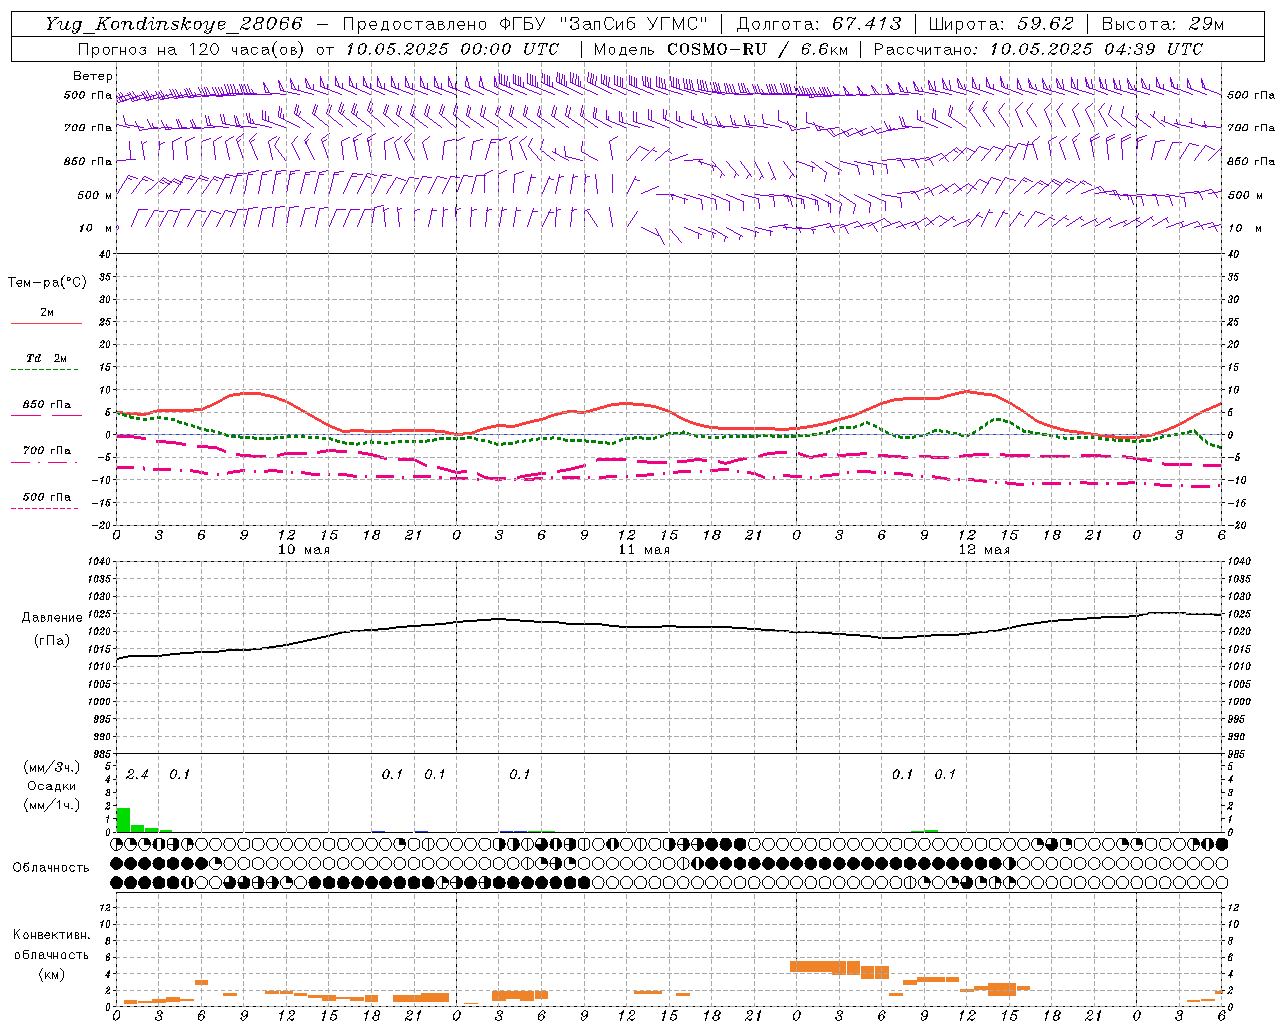1280x1024 pixels.
Task: Click the '11 мая' date label
Action: point(644,550)
